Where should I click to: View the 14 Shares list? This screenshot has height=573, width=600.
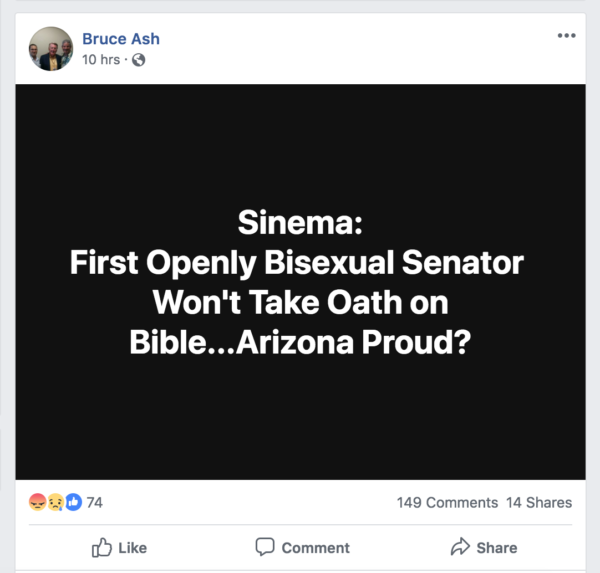(x=539, y=503)
